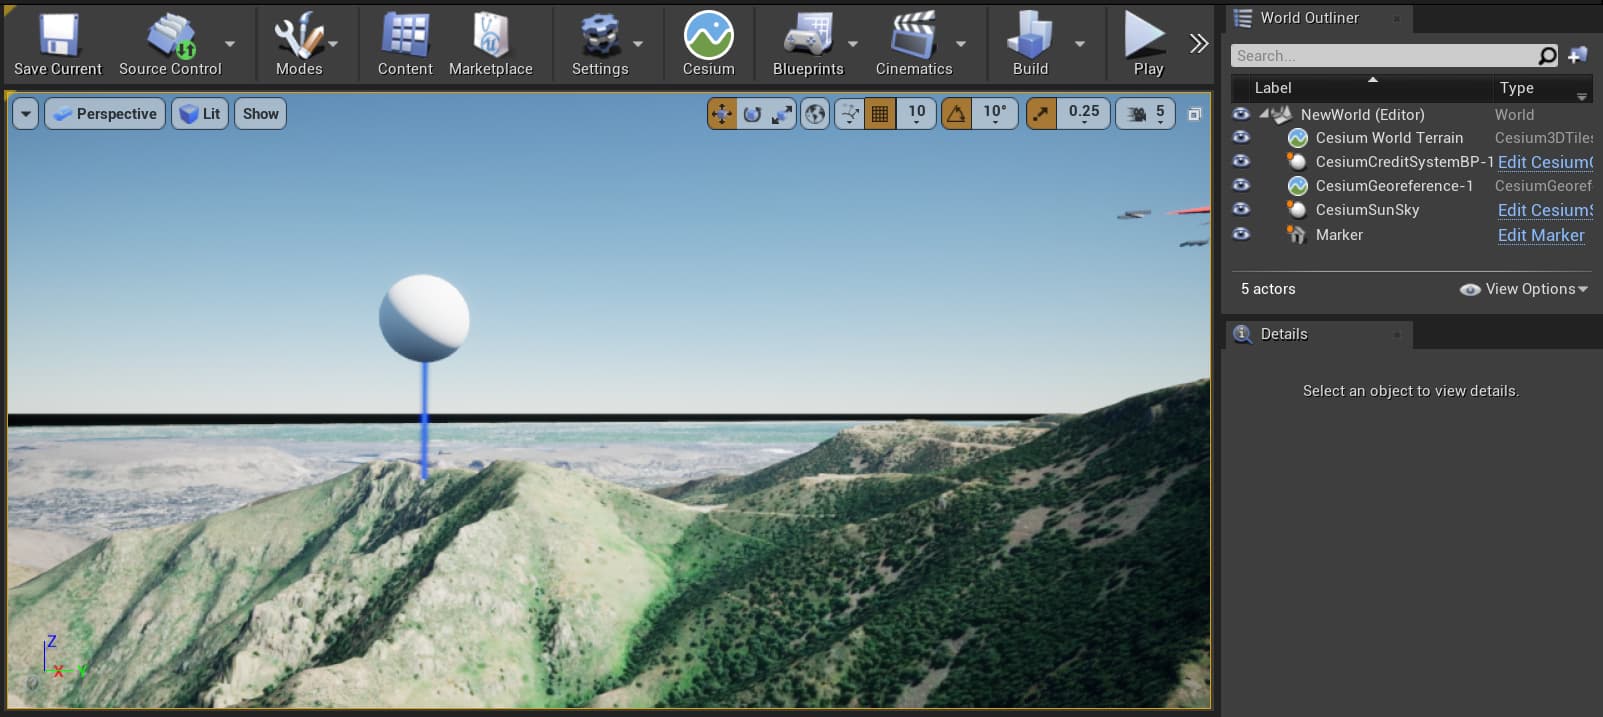Screen dimensions: 1603x717
Task: Click the Build toolbar button
Action: (1030, 45)
